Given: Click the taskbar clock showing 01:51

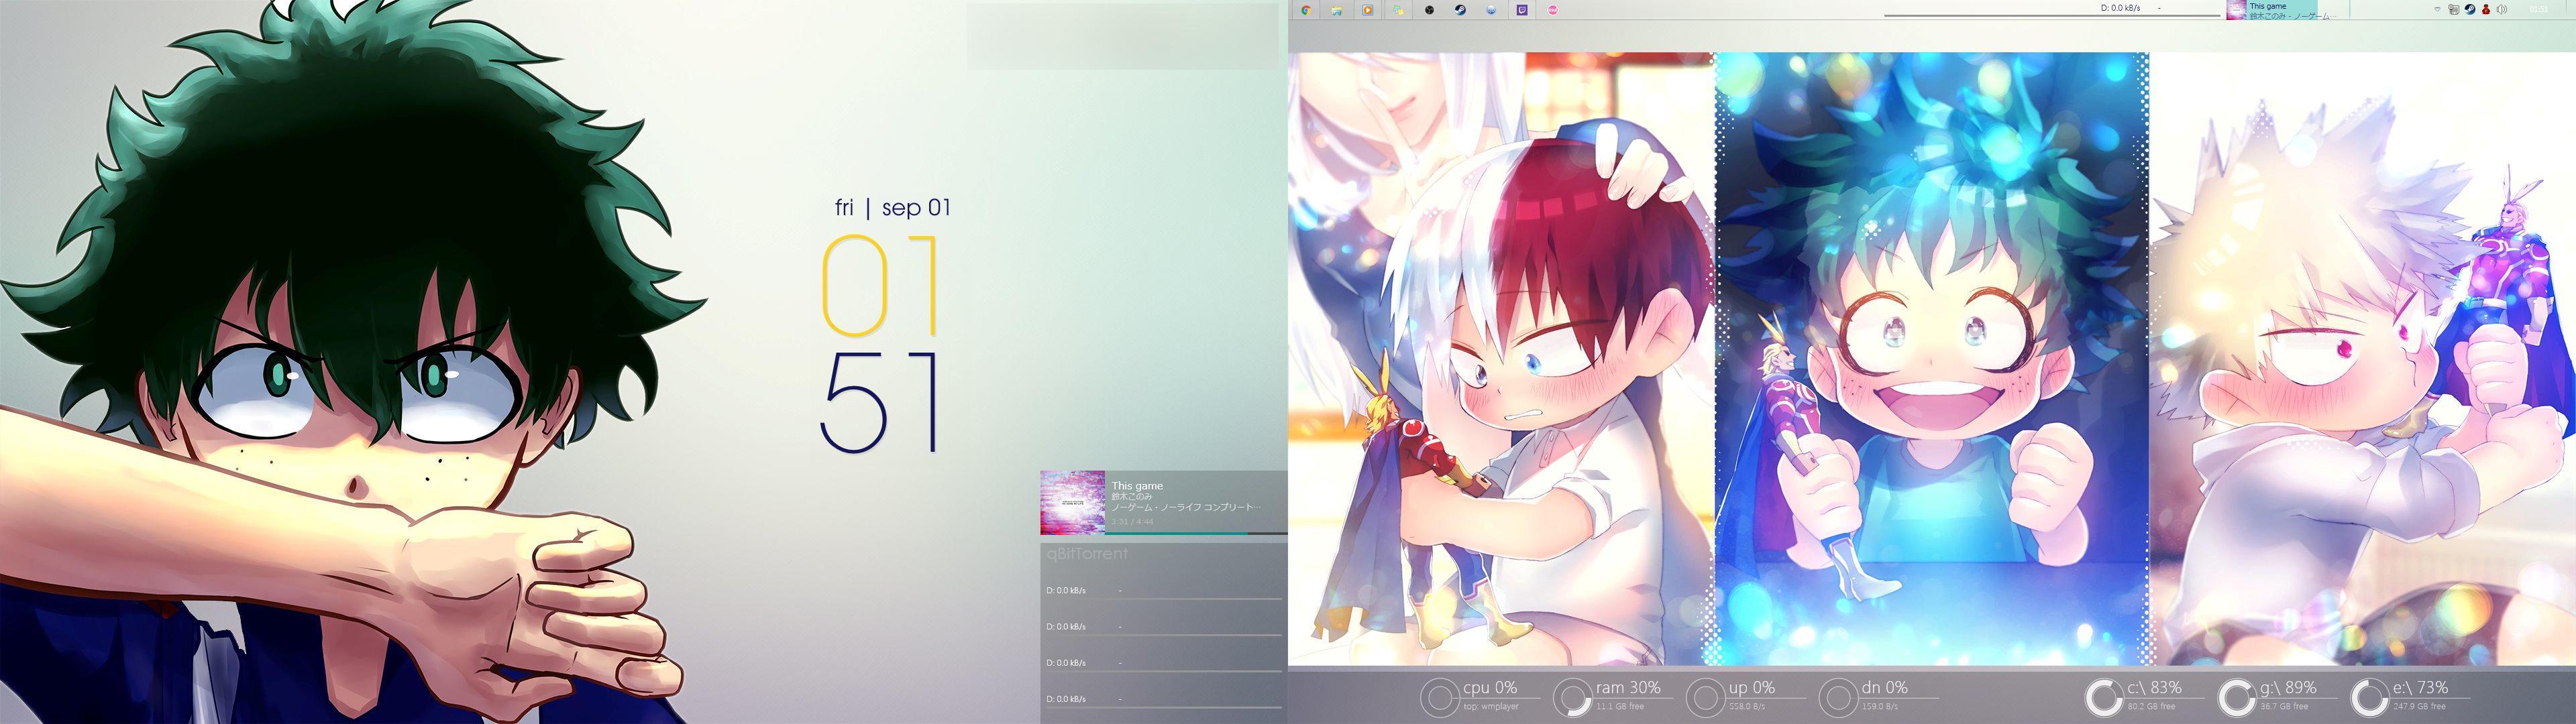Looking at the screenshot, I should (x=2539, y=10).
